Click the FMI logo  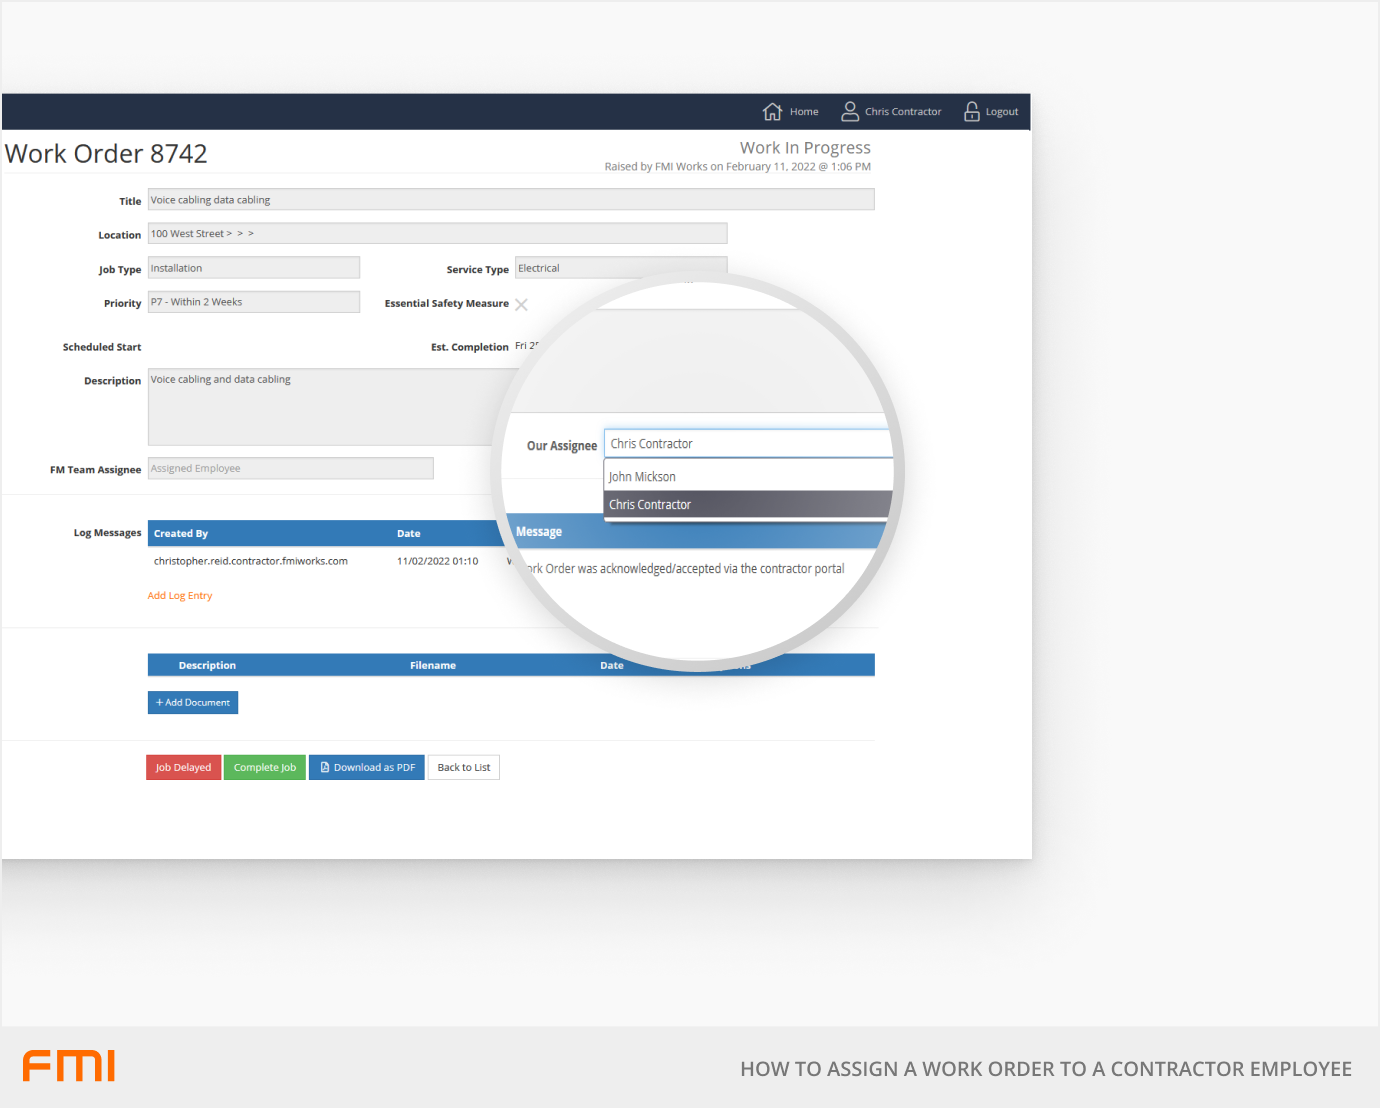click(69, 1066)
